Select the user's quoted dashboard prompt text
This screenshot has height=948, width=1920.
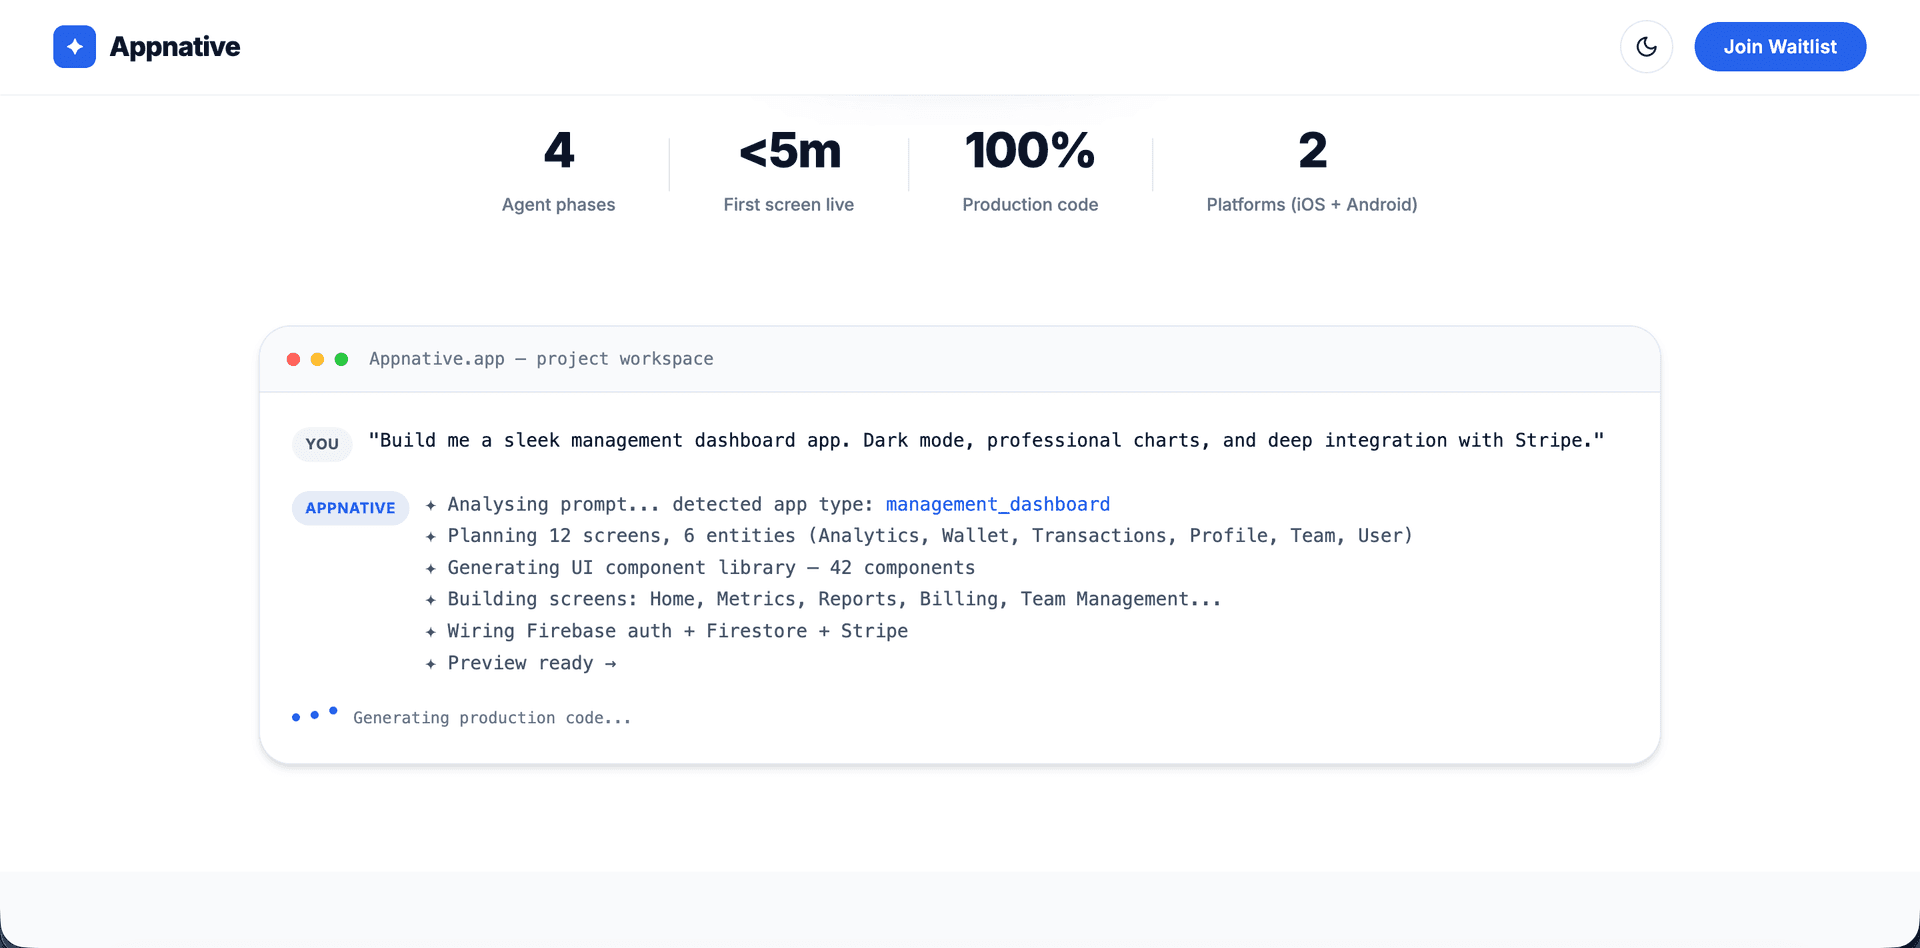pos(985,440)
